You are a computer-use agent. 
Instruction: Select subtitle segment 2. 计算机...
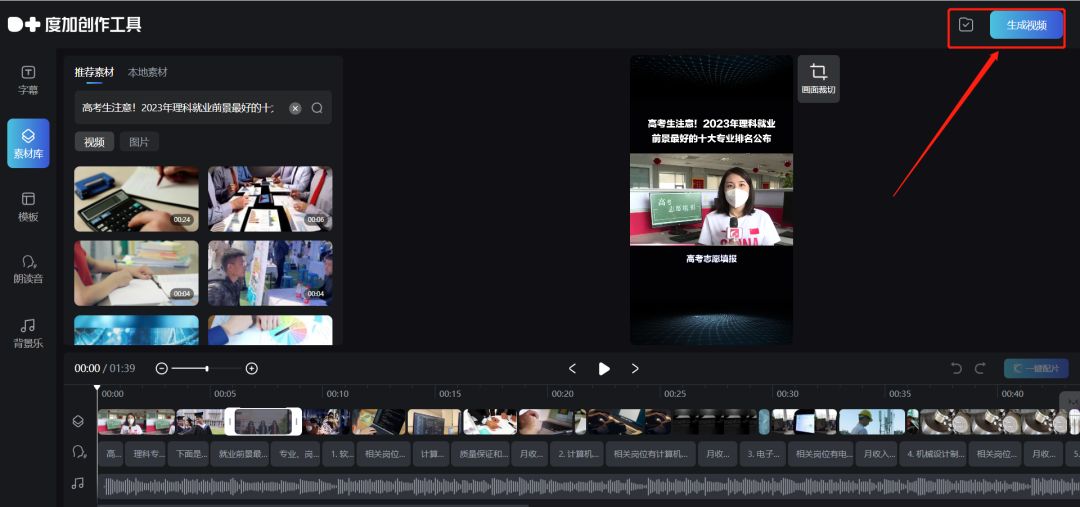point(577,454)
